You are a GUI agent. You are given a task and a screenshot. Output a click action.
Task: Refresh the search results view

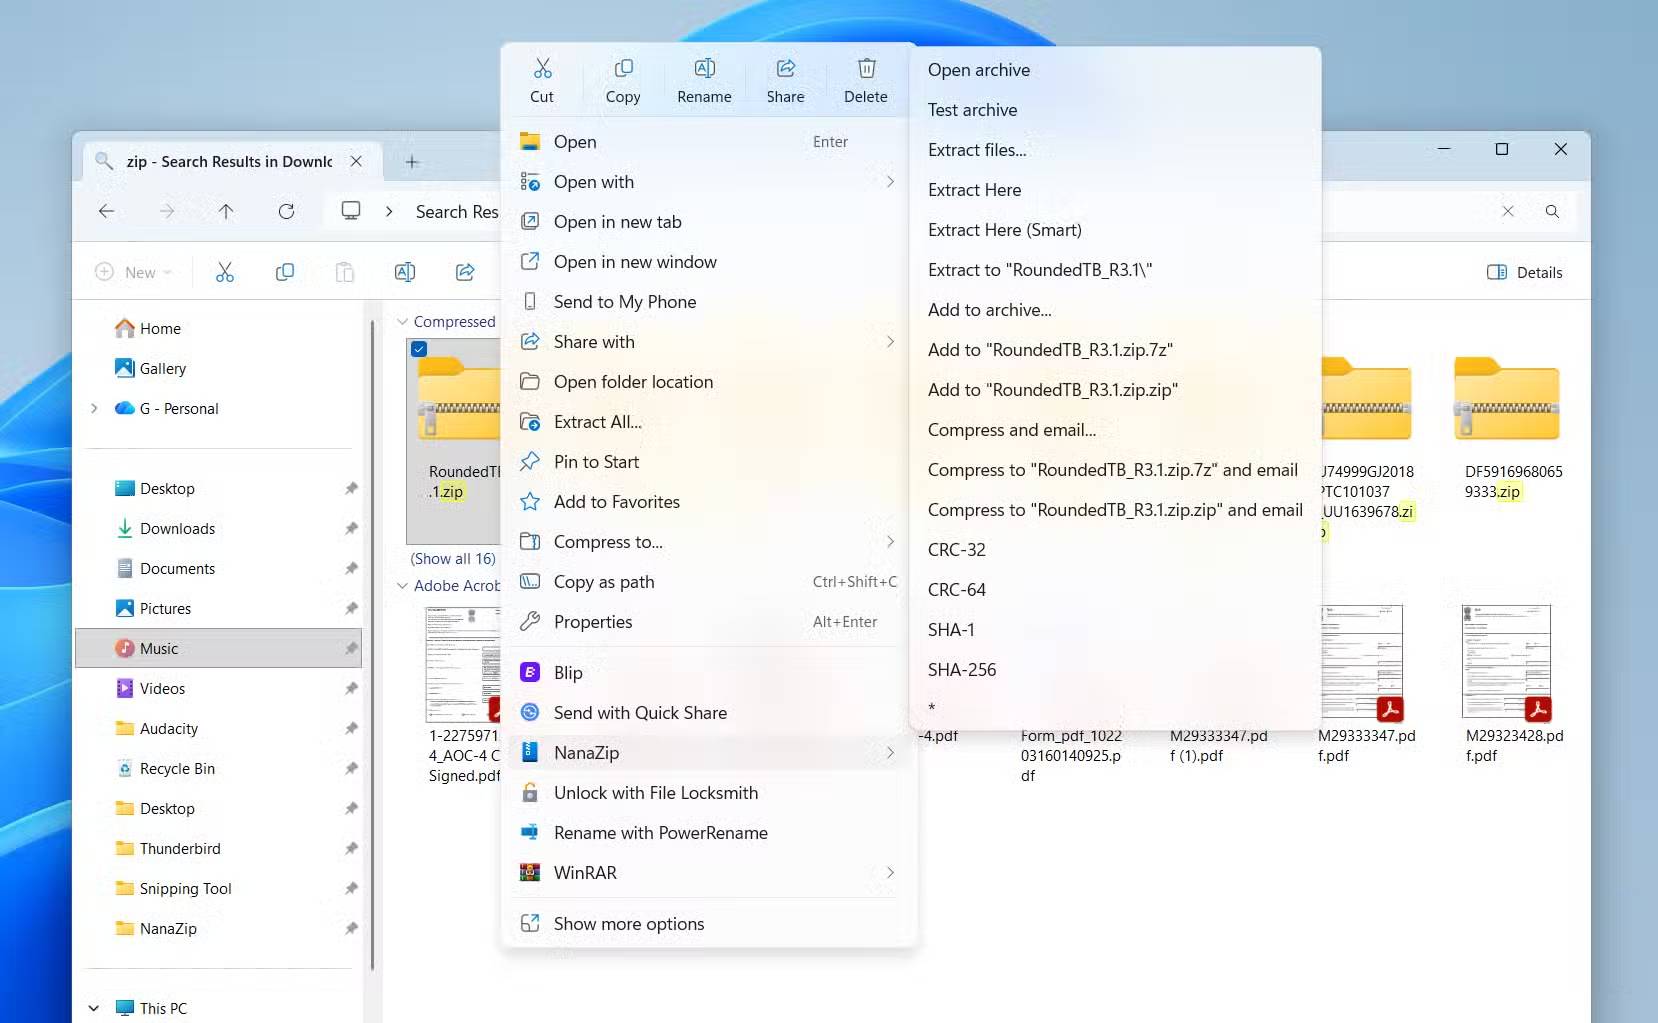286,211
